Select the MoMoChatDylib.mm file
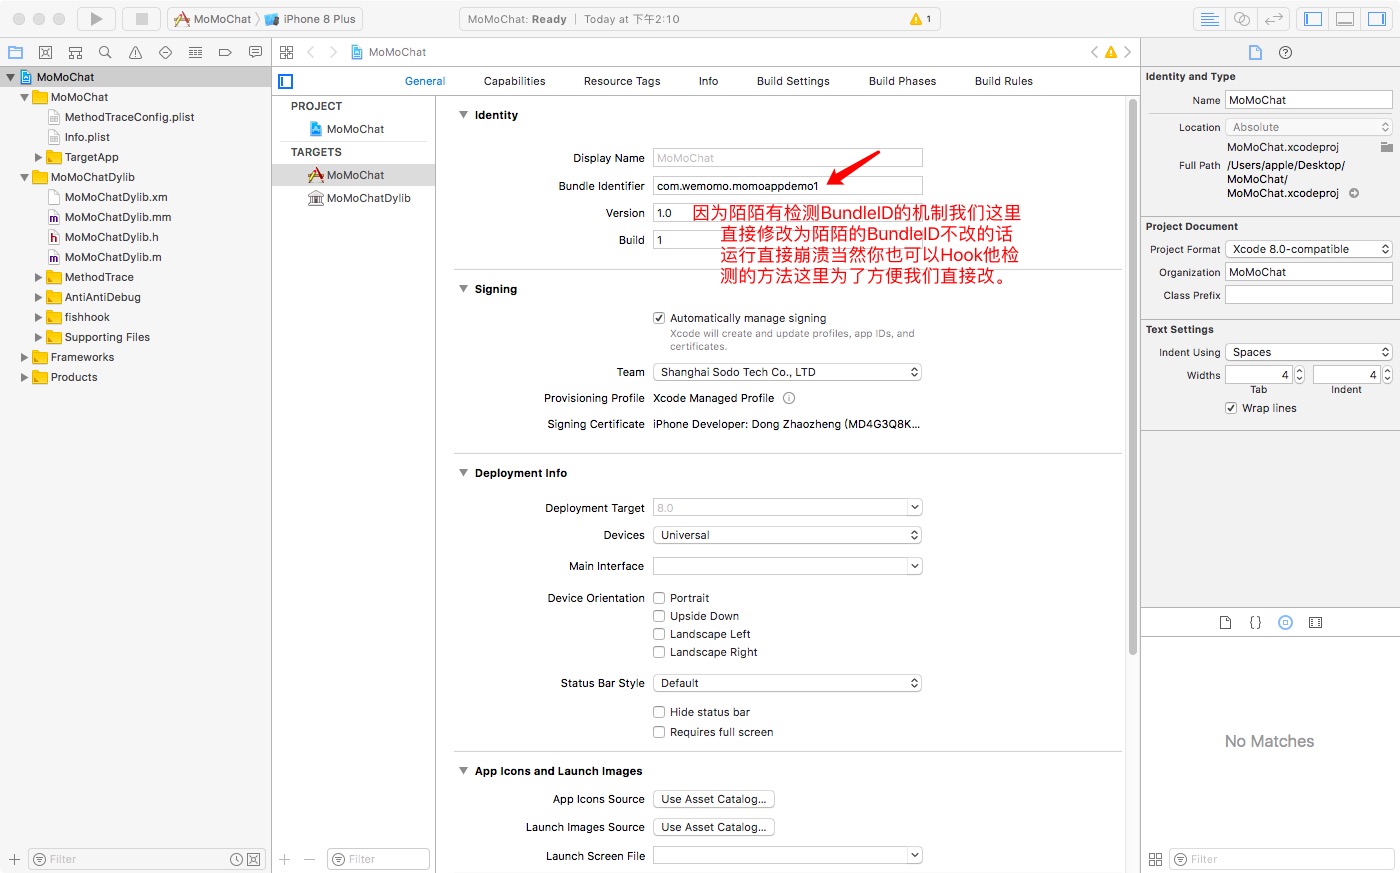The width and height of the screenshot is (1400, 873). 118,217
